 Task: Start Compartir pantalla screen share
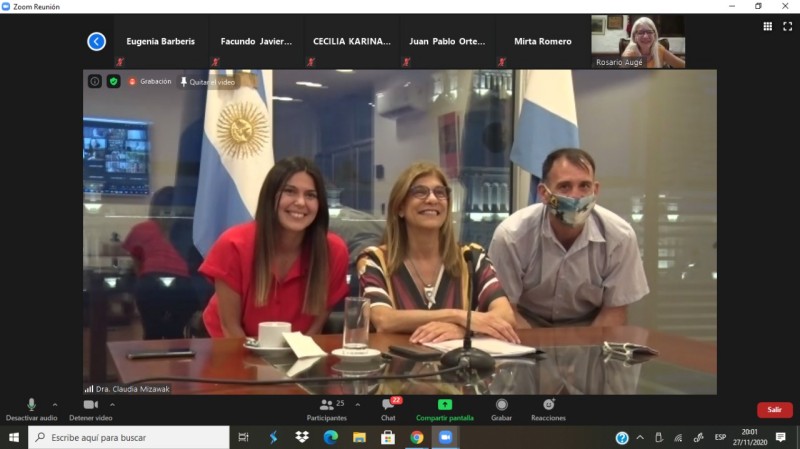(445, 410)
